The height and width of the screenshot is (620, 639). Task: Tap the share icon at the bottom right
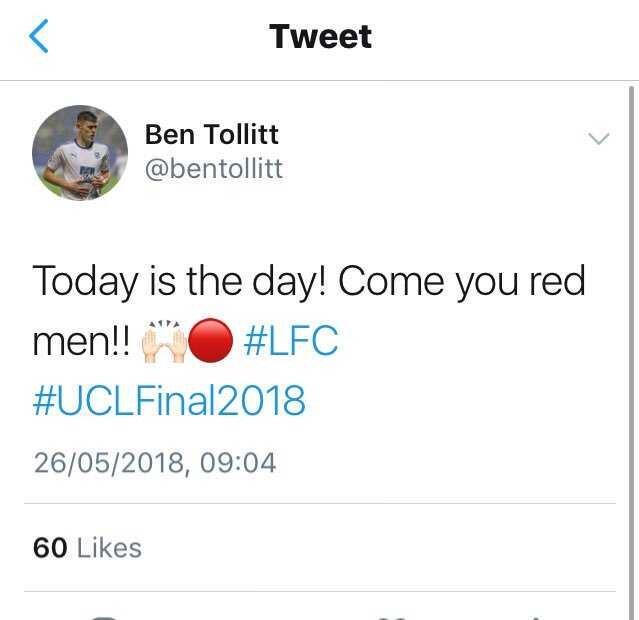point(535,615)
